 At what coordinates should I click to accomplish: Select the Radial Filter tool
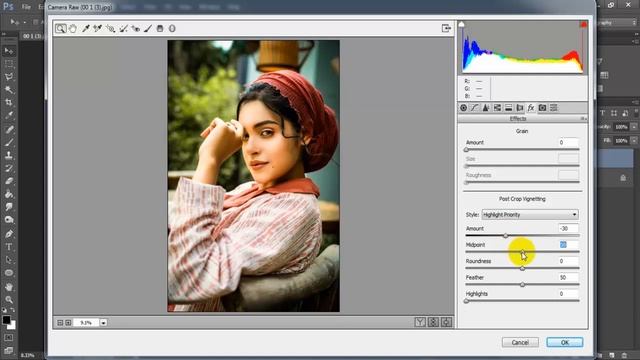[x=172, y=28]
